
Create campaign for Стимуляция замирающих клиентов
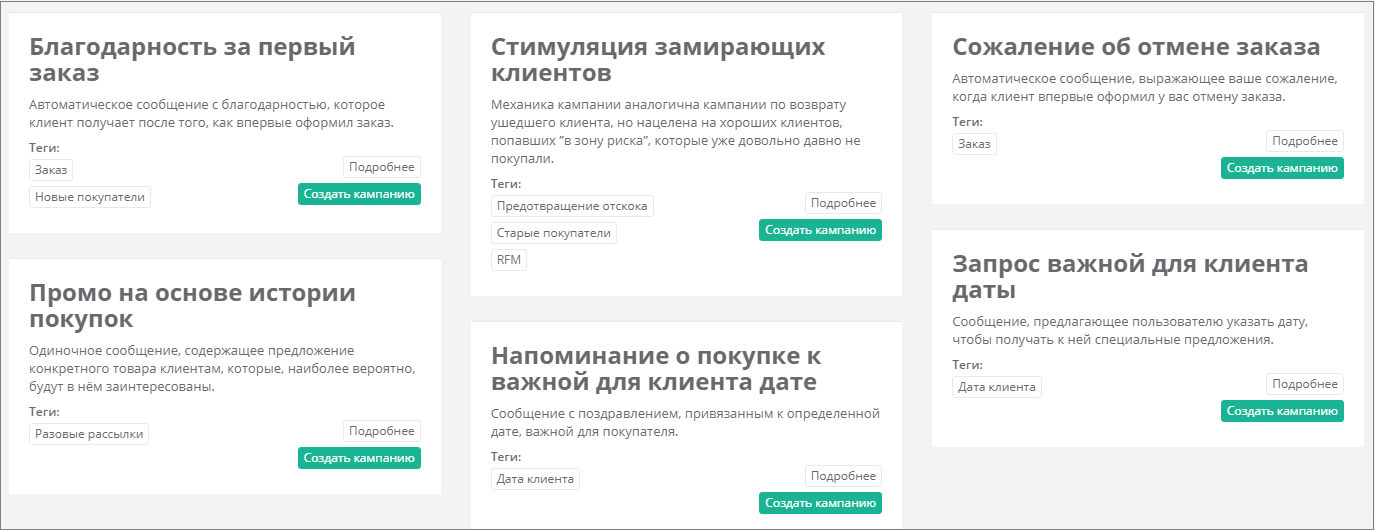[820, 230]
